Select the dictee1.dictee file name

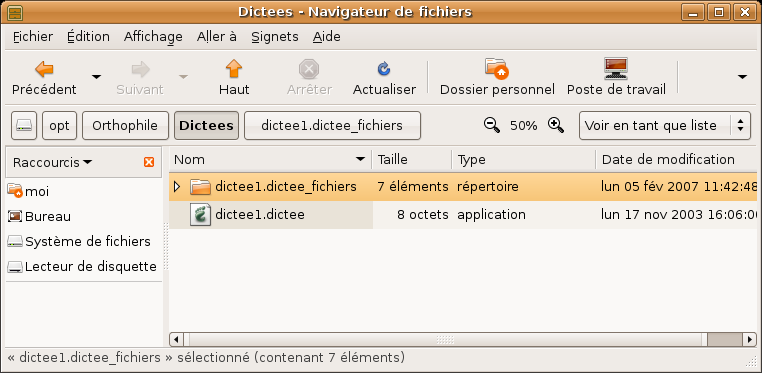(x=260, y=215)
